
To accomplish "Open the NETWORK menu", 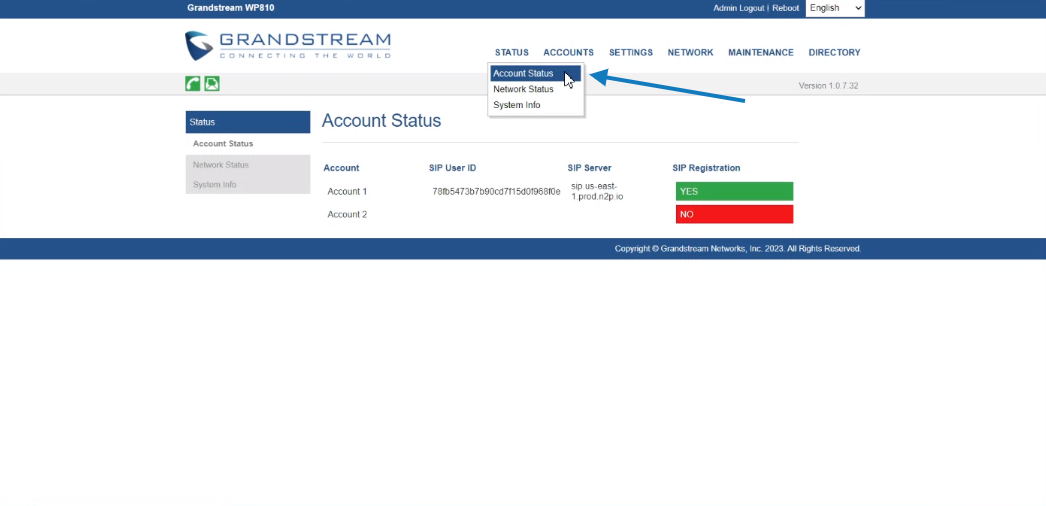I will [690, 53].
